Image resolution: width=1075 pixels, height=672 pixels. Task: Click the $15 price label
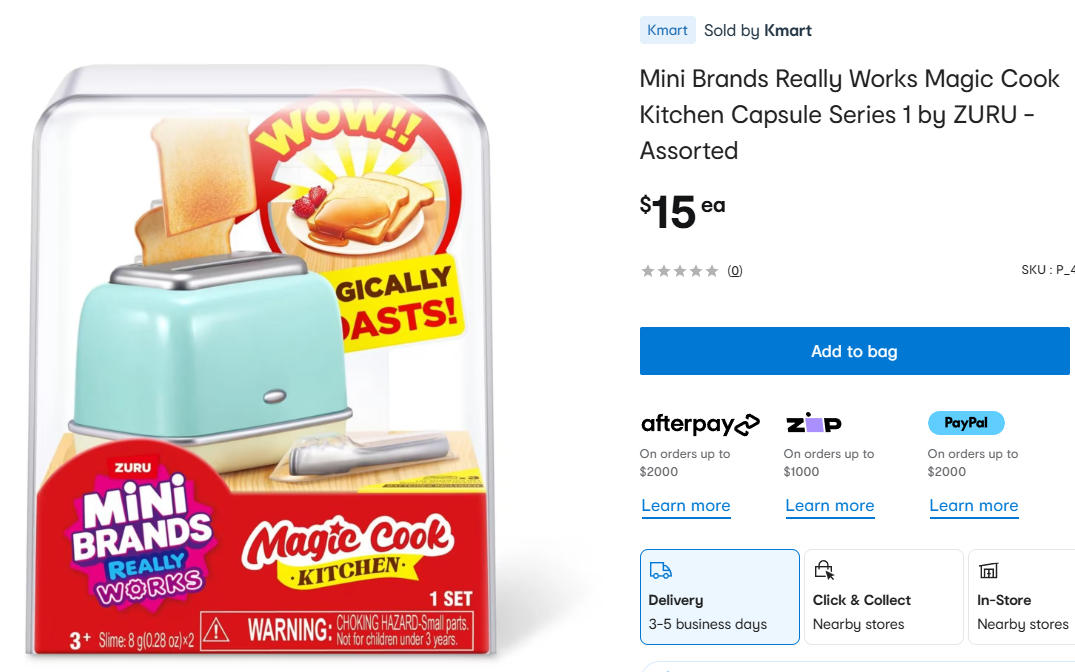[671, 210]
